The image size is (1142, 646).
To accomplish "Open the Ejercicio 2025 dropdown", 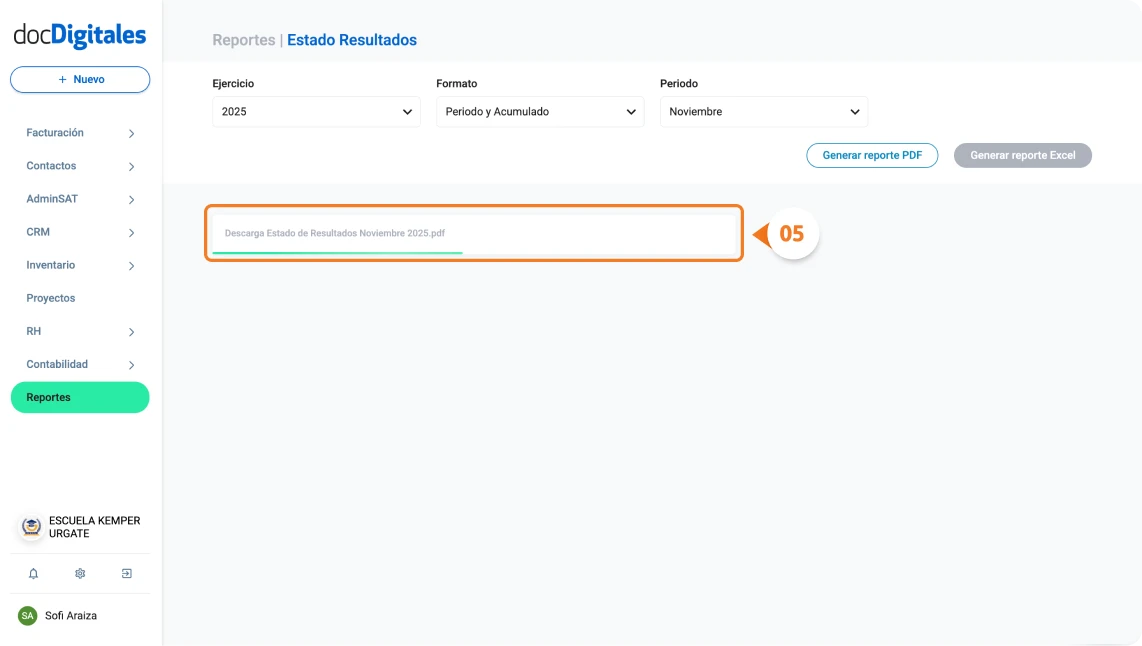I will click(316, 112).
